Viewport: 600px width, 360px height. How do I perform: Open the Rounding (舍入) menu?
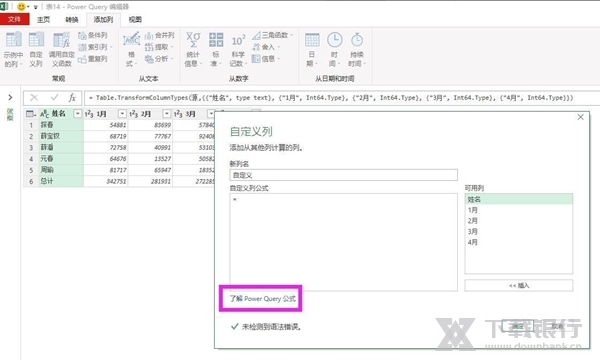tap(266, 47)
